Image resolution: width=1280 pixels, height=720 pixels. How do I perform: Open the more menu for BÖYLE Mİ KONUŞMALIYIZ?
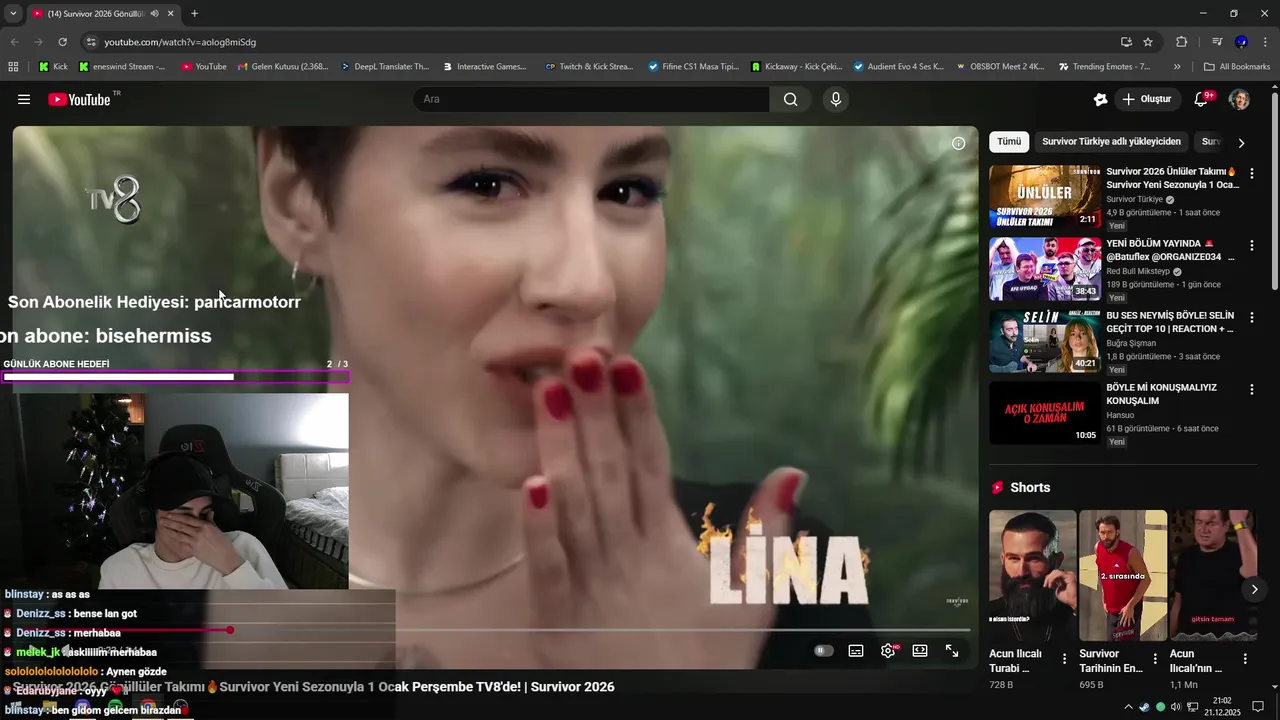(1251, 389)
